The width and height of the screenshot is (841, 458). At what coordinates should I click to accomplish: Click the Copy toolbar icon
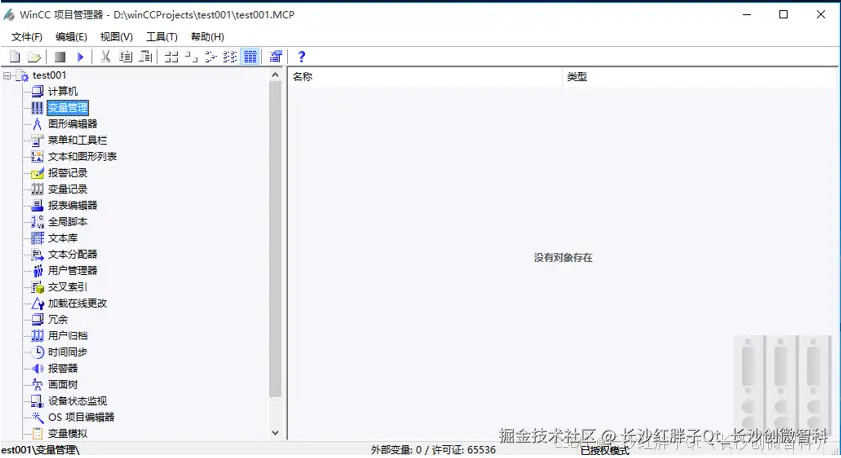coord(126,56)
